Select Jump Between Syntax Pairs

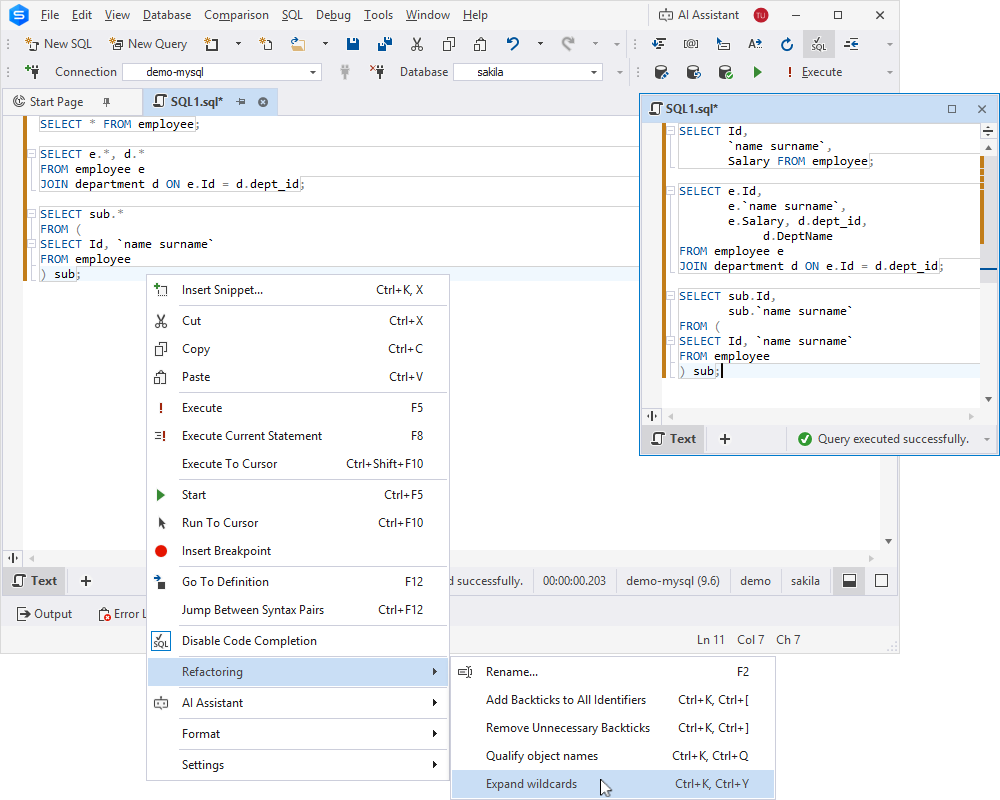[x=298, y=610]
